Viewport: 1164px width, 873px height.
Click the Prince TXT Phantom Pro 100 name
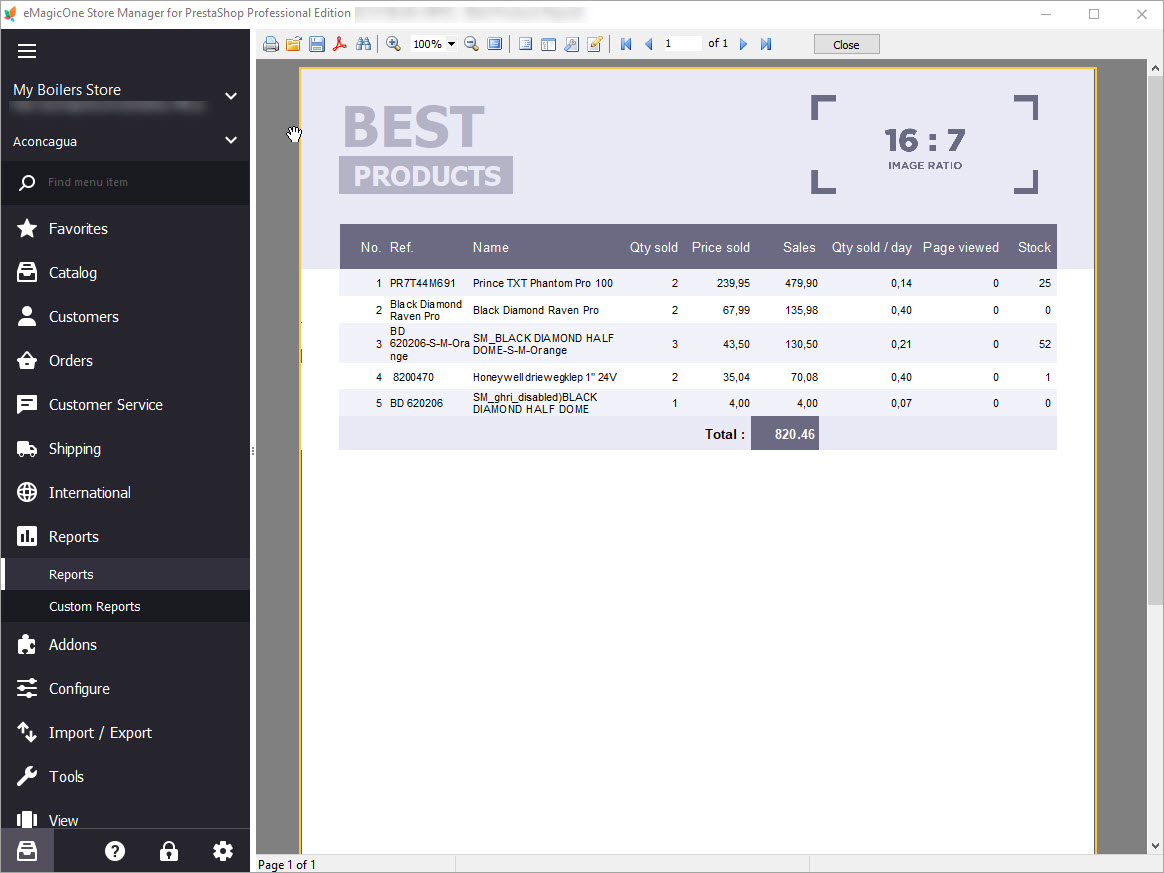(x=543, y=283)
